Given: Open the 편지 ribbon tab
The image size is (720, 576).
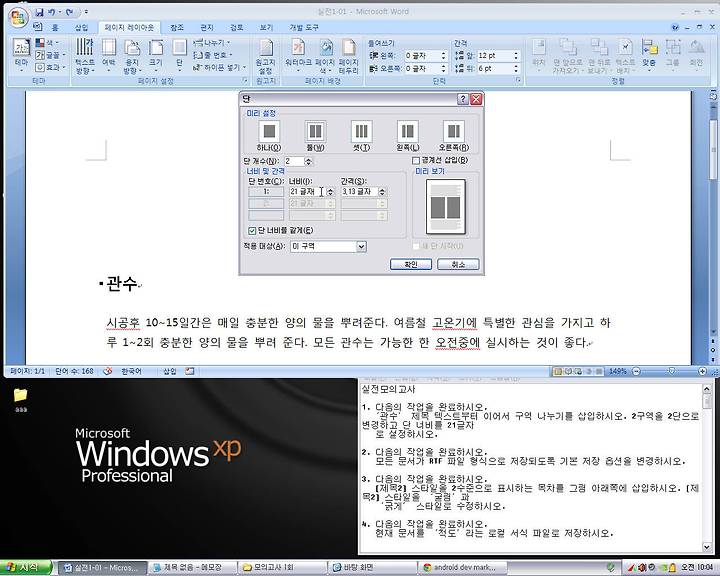Looking at the screenshot, I should click(207, 28).
